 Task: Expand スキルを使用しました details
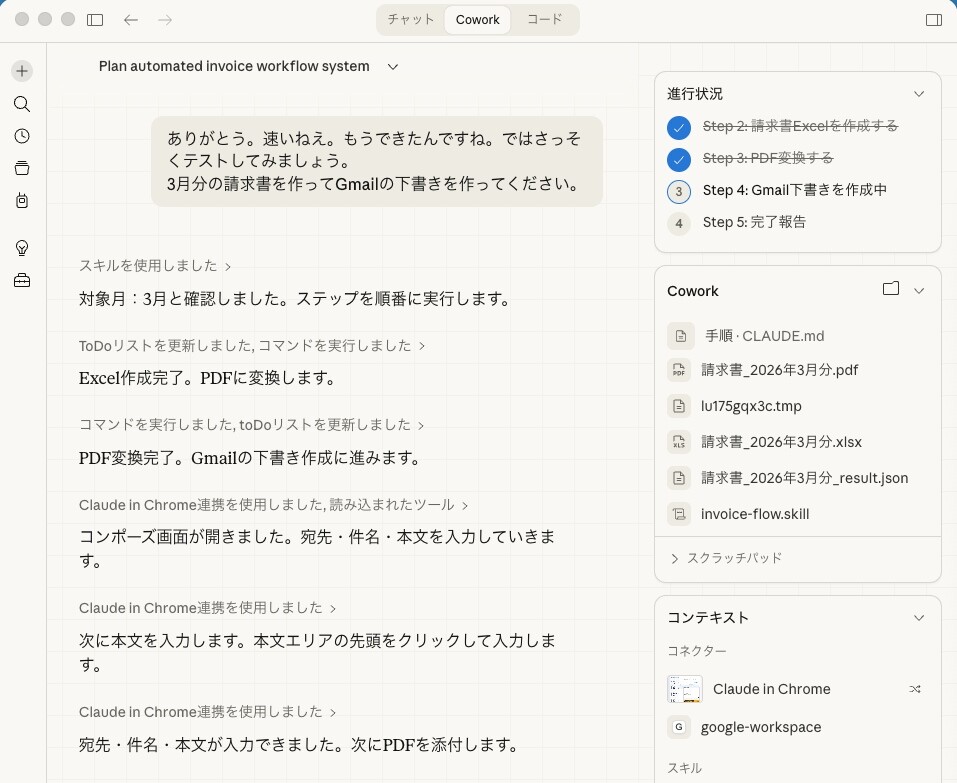coord(154,265)
